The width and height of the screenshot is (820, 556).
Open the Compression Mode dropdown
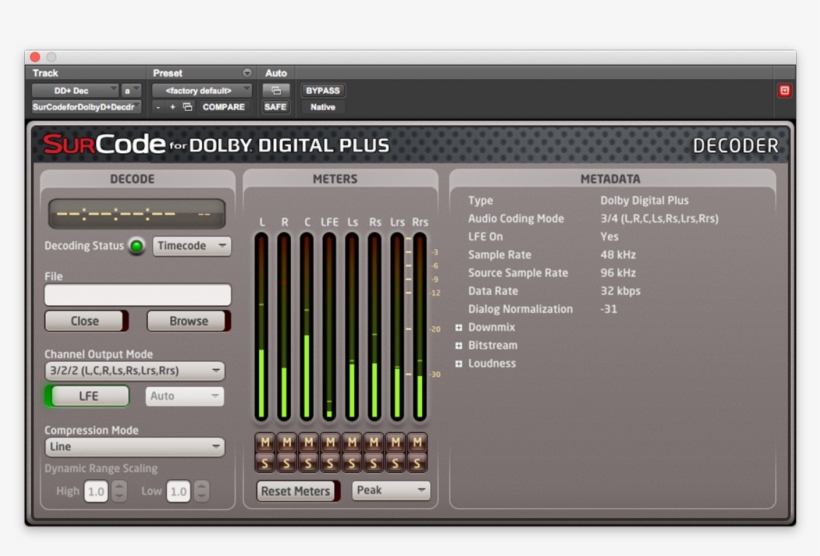click(x=135, y=447)
